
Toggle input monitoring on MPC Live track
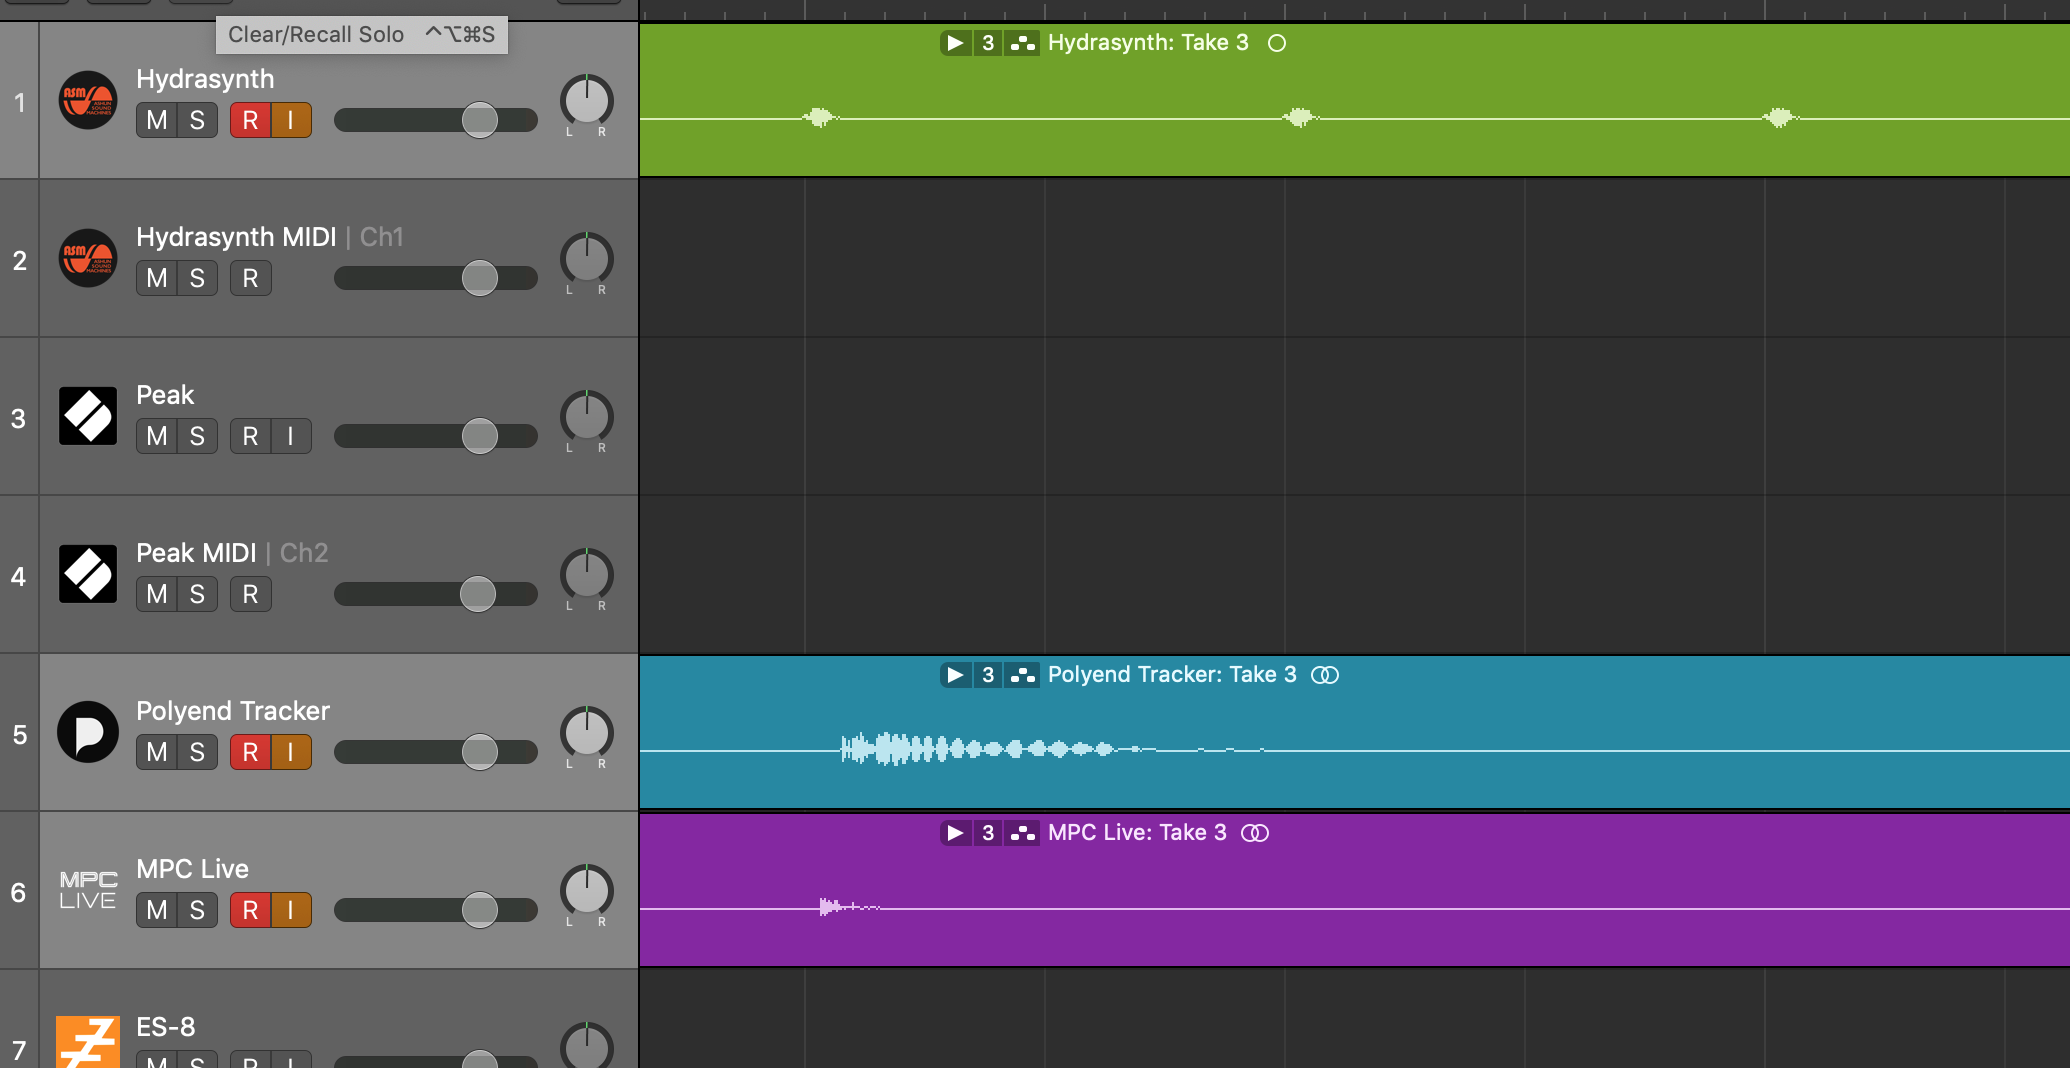pos(291,910)
